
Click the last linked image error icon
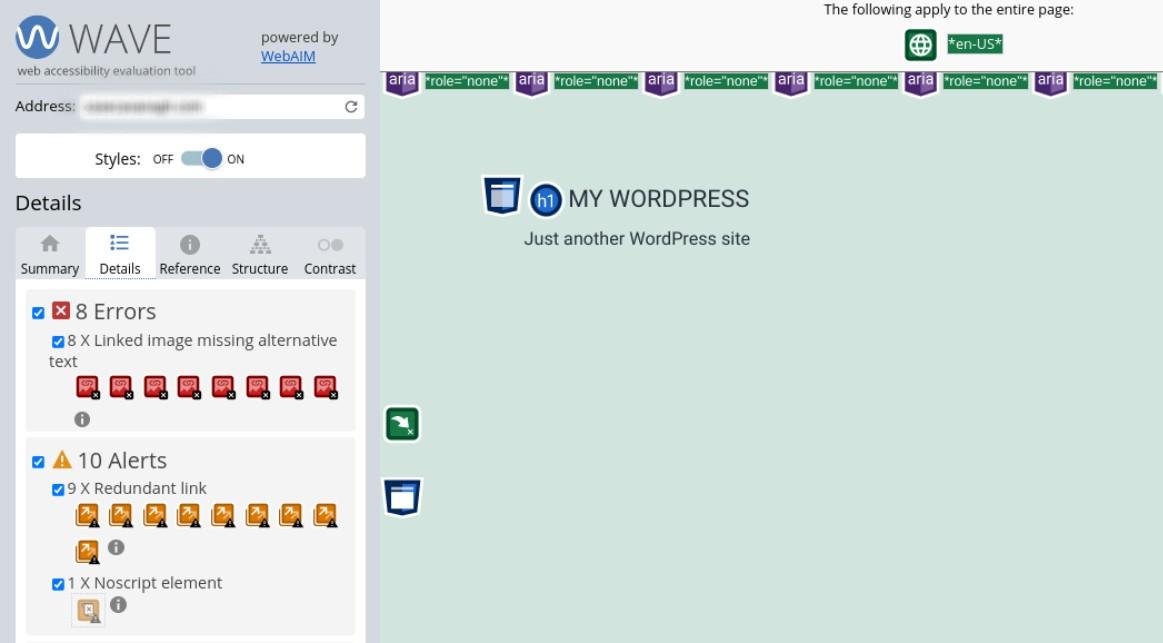click(x=326, y=387)
